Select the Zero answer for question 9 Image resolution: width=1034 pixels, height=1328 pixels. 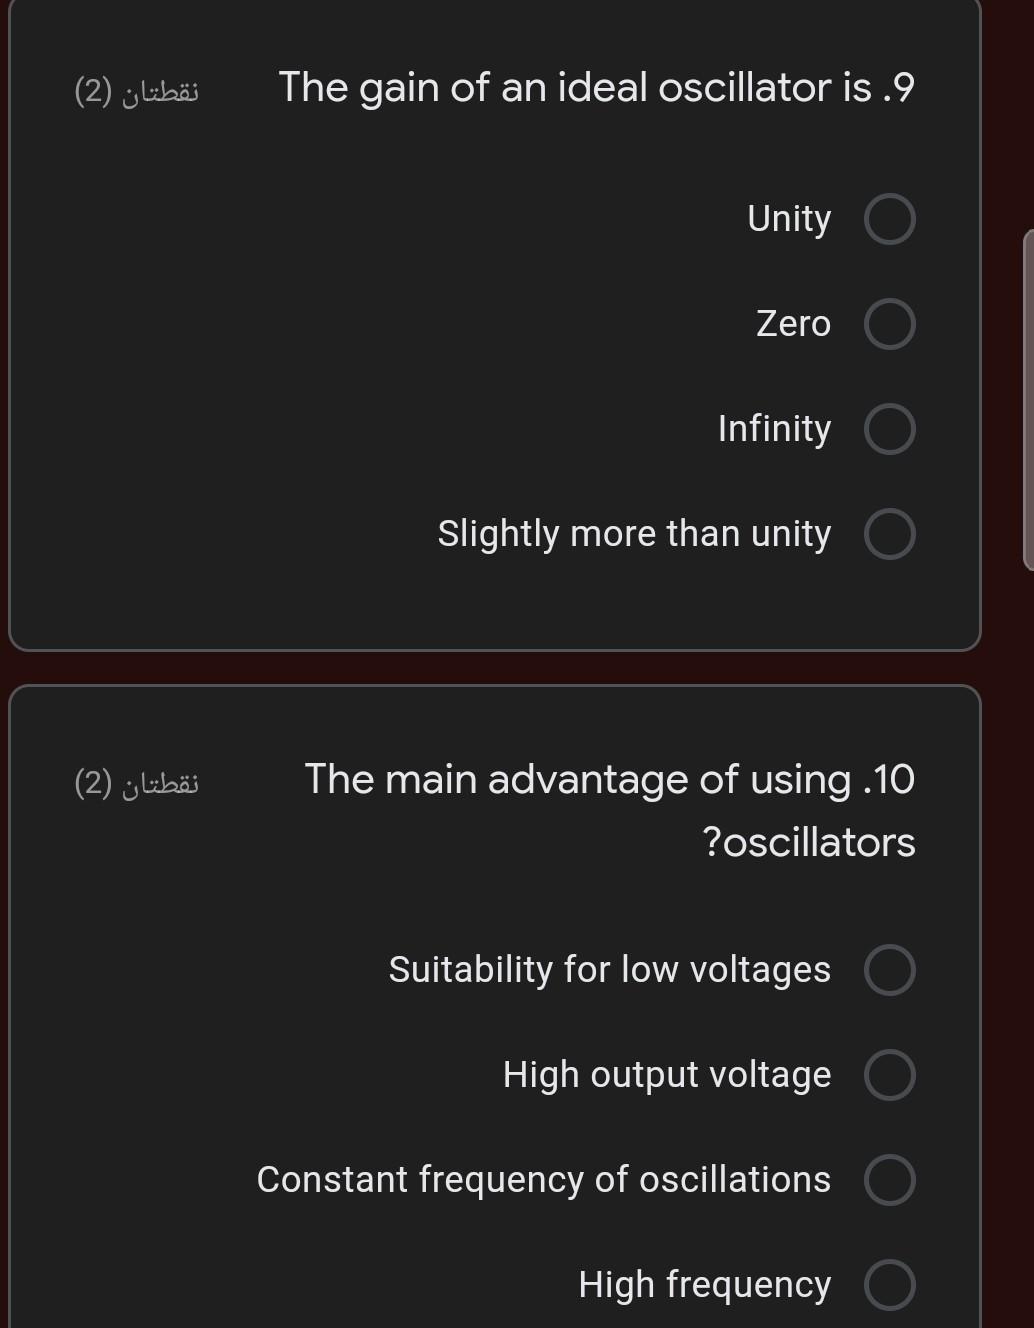pos(889,324)
